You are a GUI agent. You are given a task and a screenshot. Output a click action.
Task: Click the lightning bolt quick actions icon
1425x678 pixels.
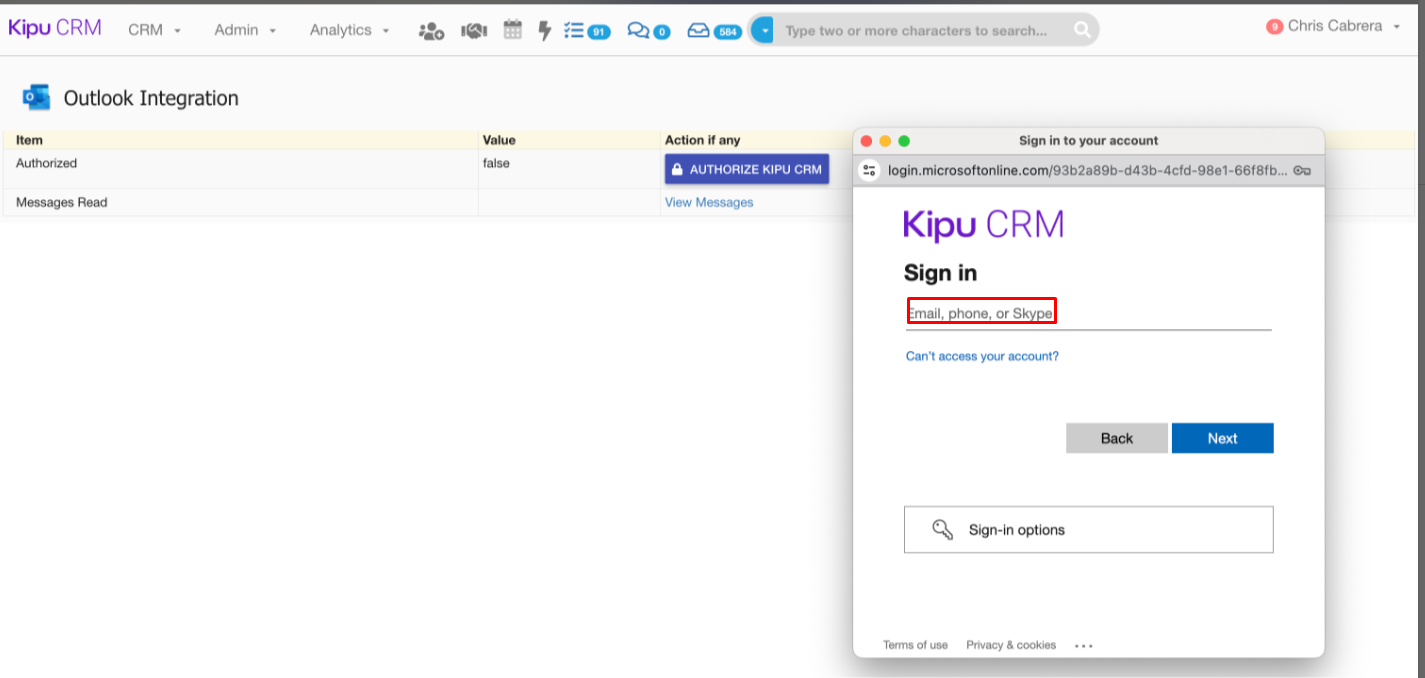[545, 31]
